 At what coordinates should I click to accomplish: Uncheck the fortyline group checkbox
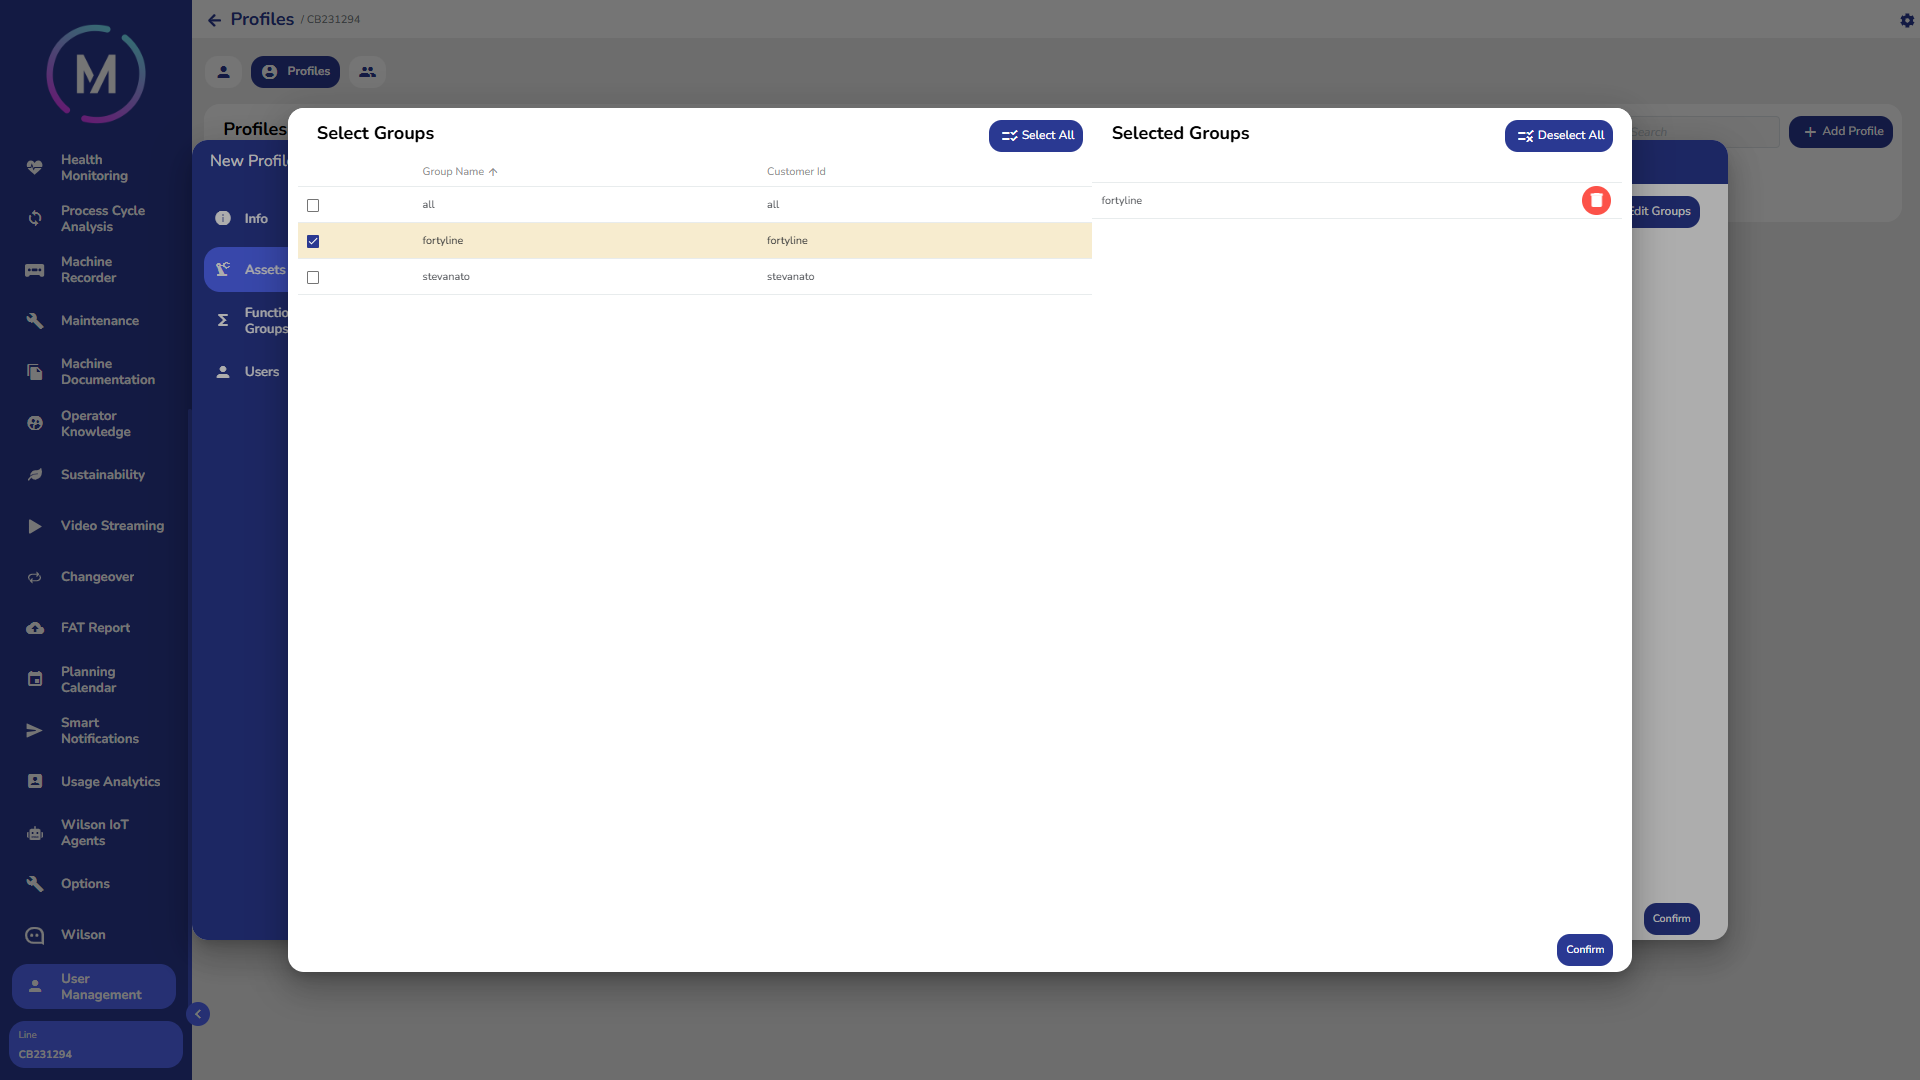point(313,241)
